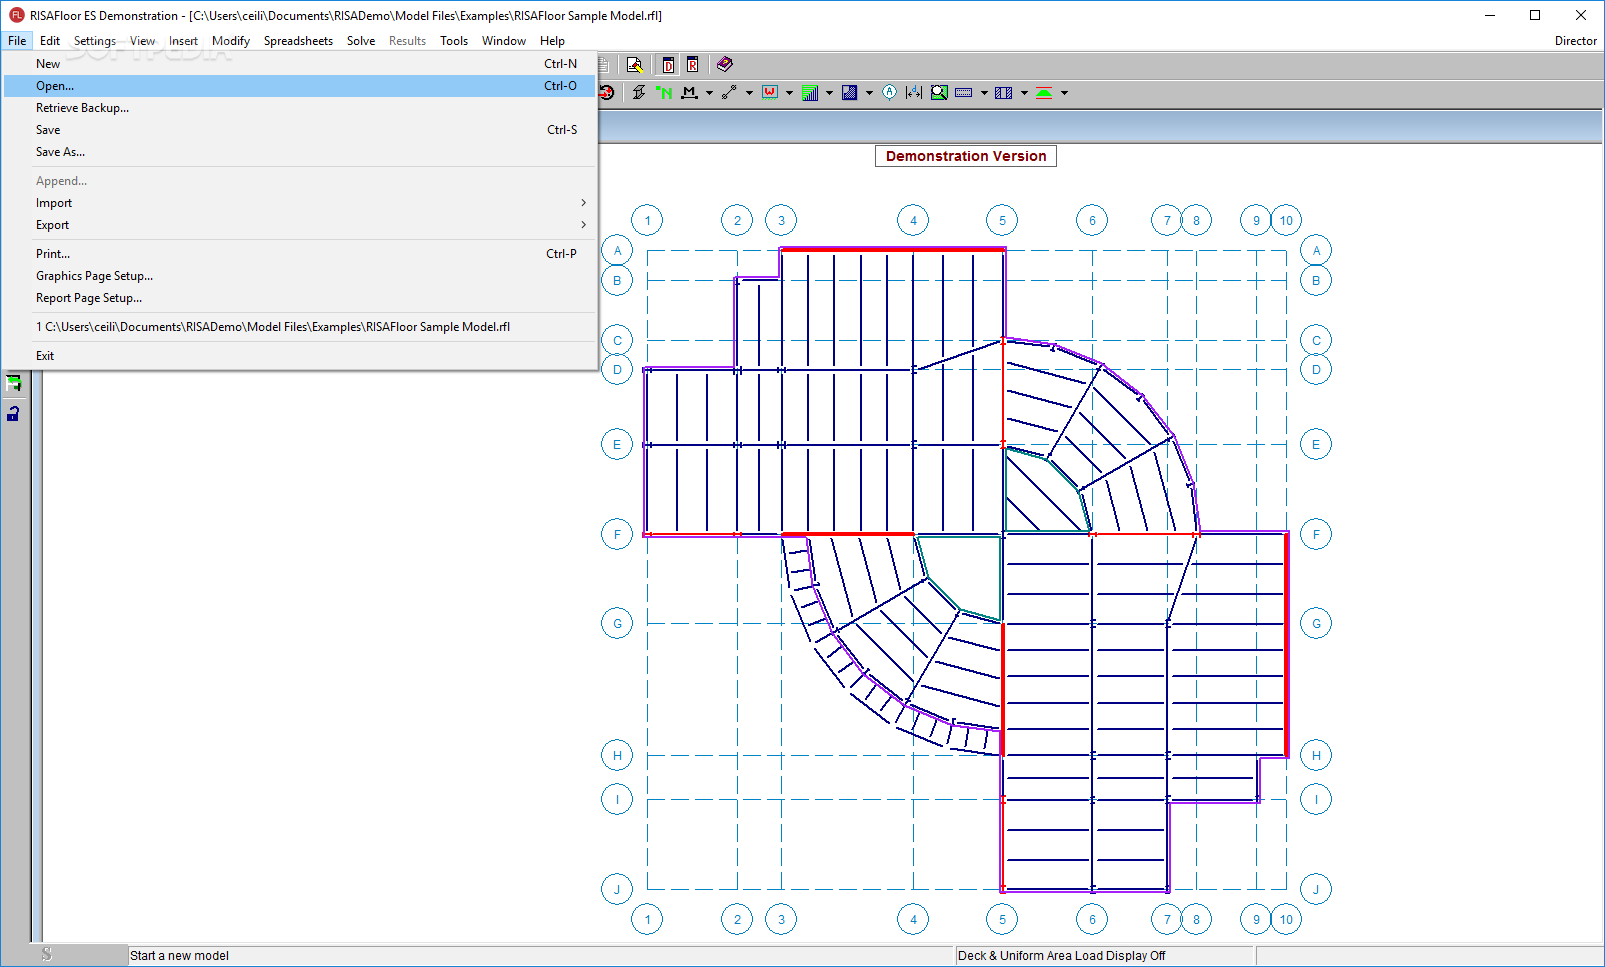Click the red W load display icon
This screenshot has width=1605, height=967.
[x=769, y=92]
